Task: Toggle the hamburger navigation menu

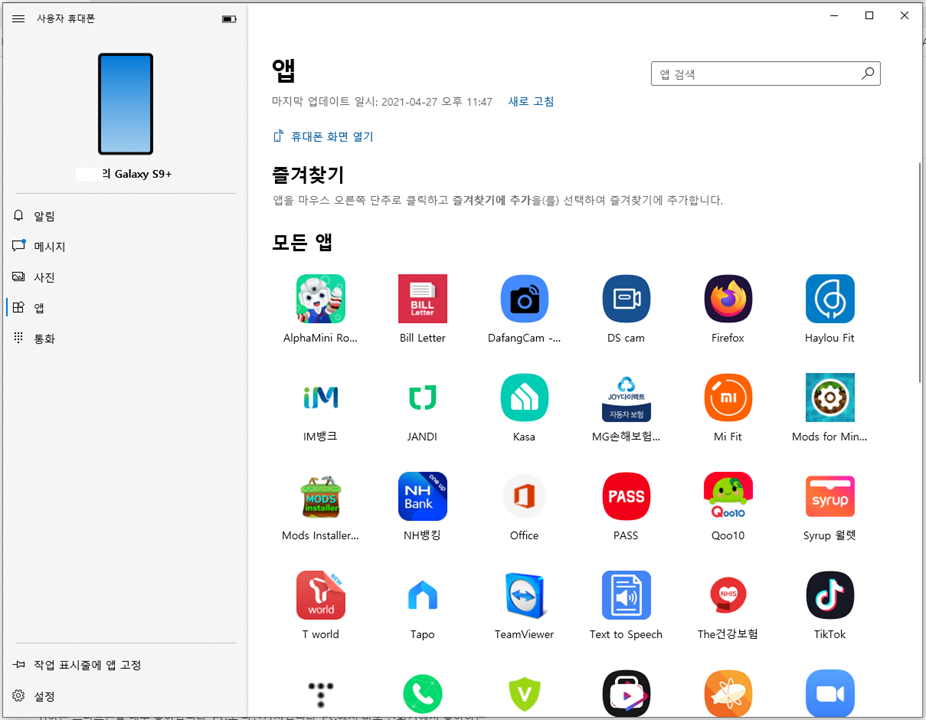Action: 18,18
